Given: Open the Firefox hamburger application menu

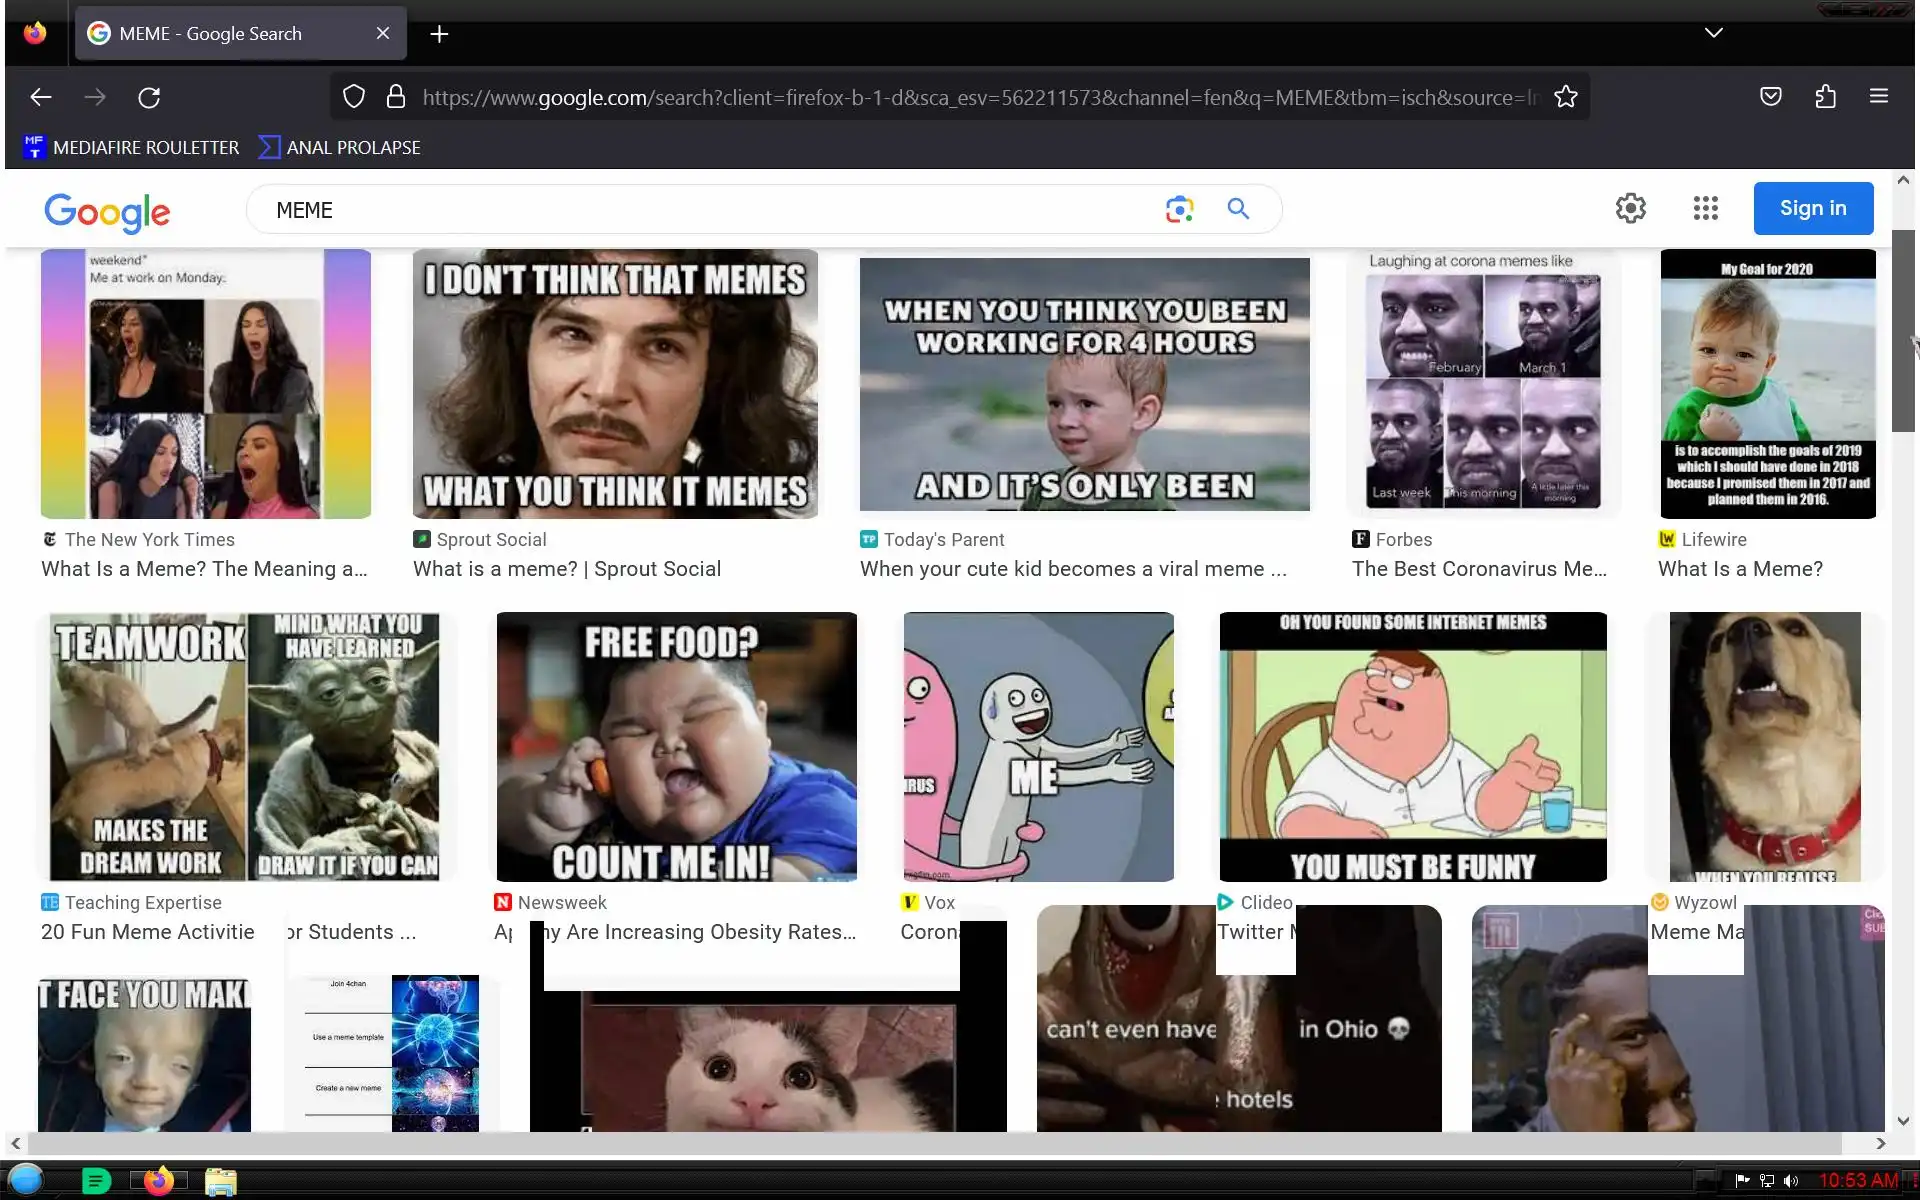Looking at the screenshot, I should 1878,97.
